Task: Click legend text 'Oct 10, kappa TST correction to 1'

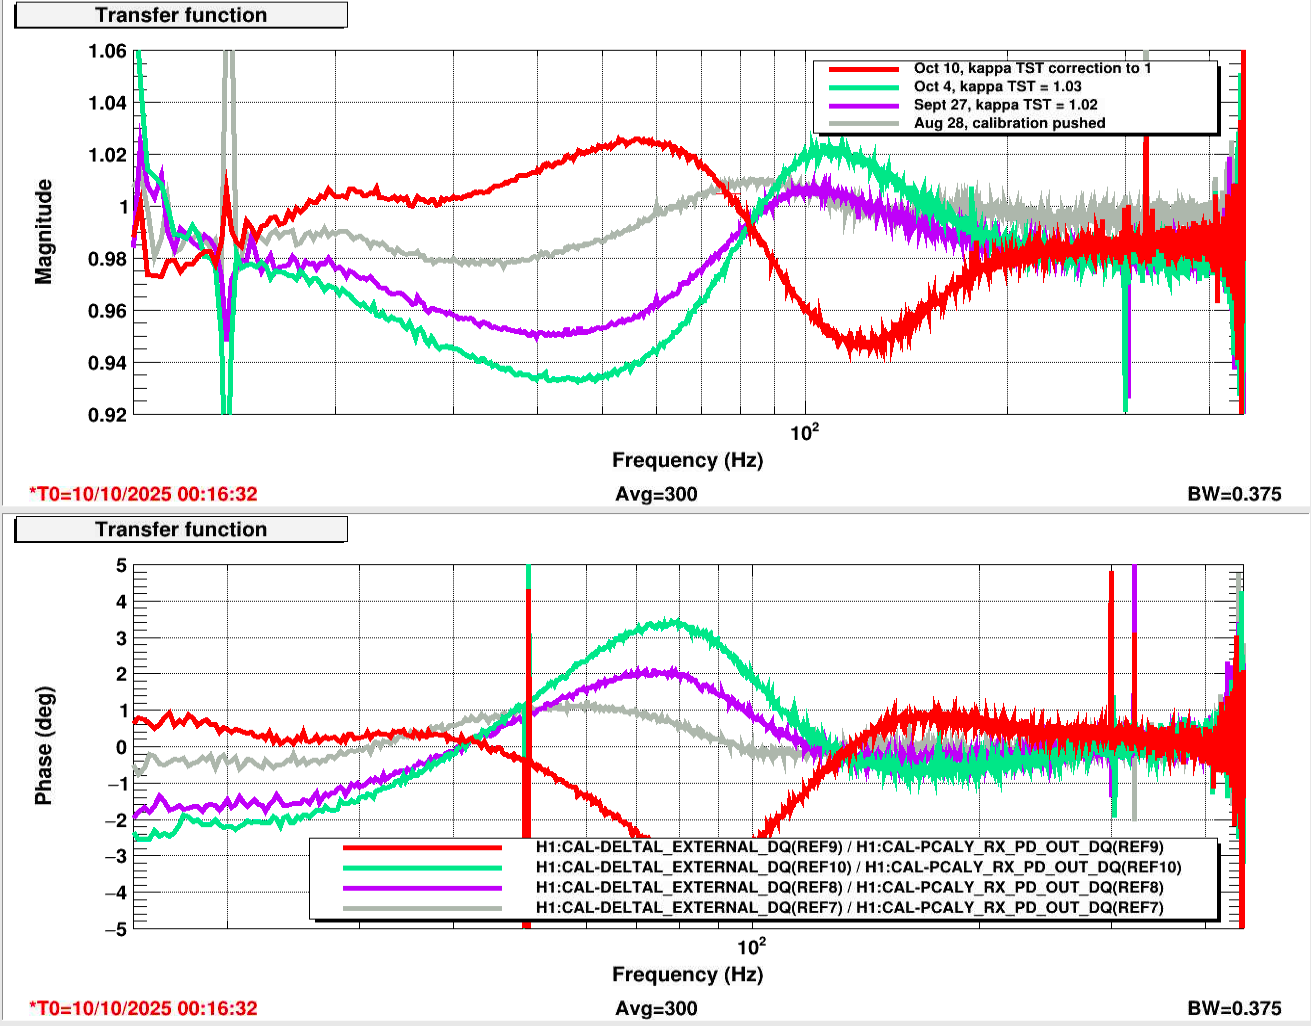Action: click(1032, 68)
